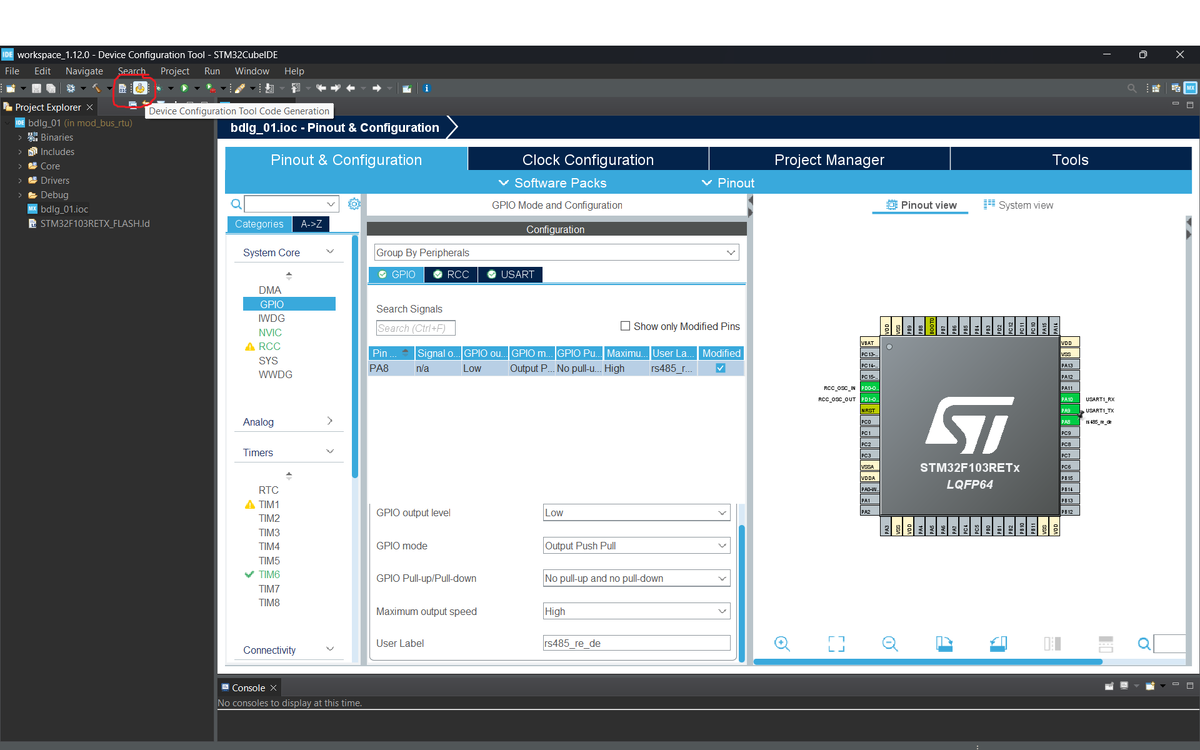Click the Build hammer icon

coord(97,88)
